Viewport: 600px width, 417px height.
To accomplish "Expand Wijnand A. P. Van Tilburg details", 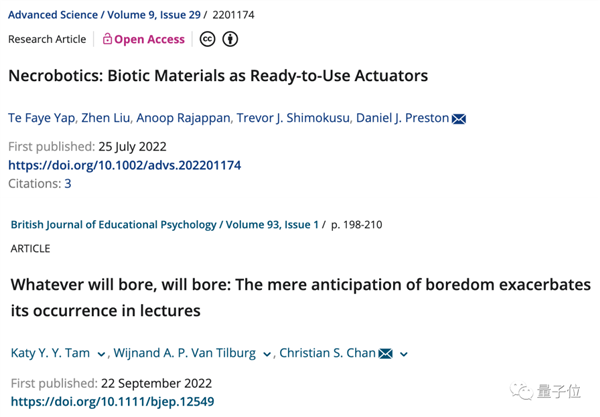I will tap(267, 355).
